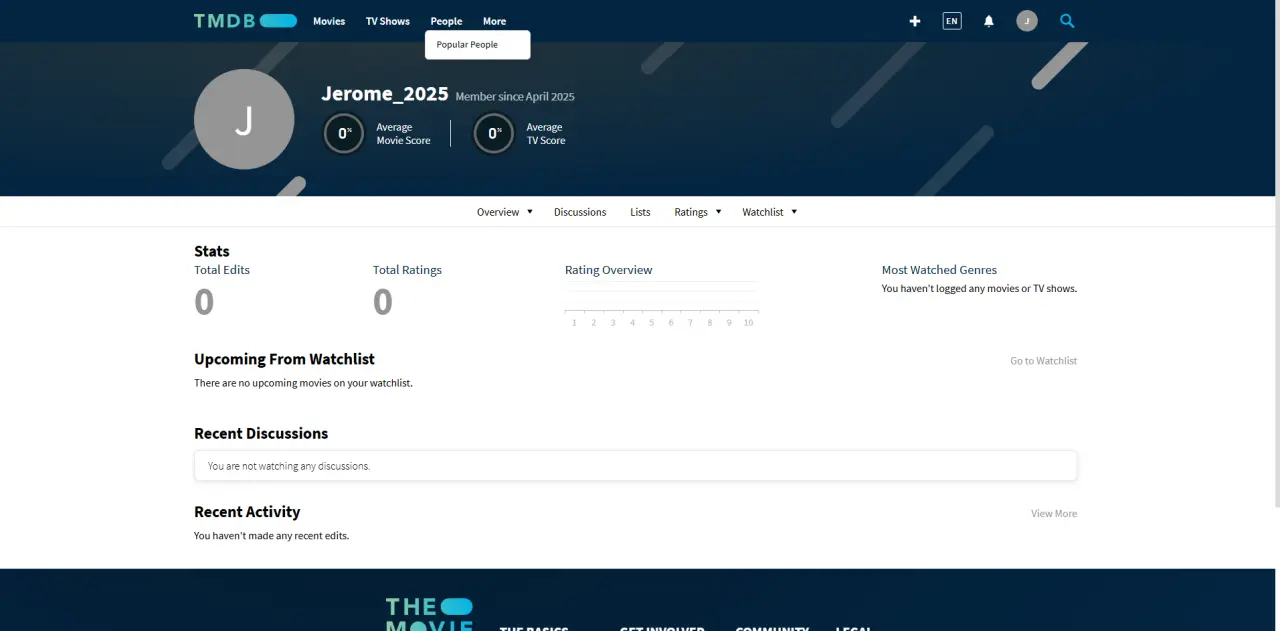Open the More menu
The height and width of the screenshot is (631, 1280).
point(494,21)
